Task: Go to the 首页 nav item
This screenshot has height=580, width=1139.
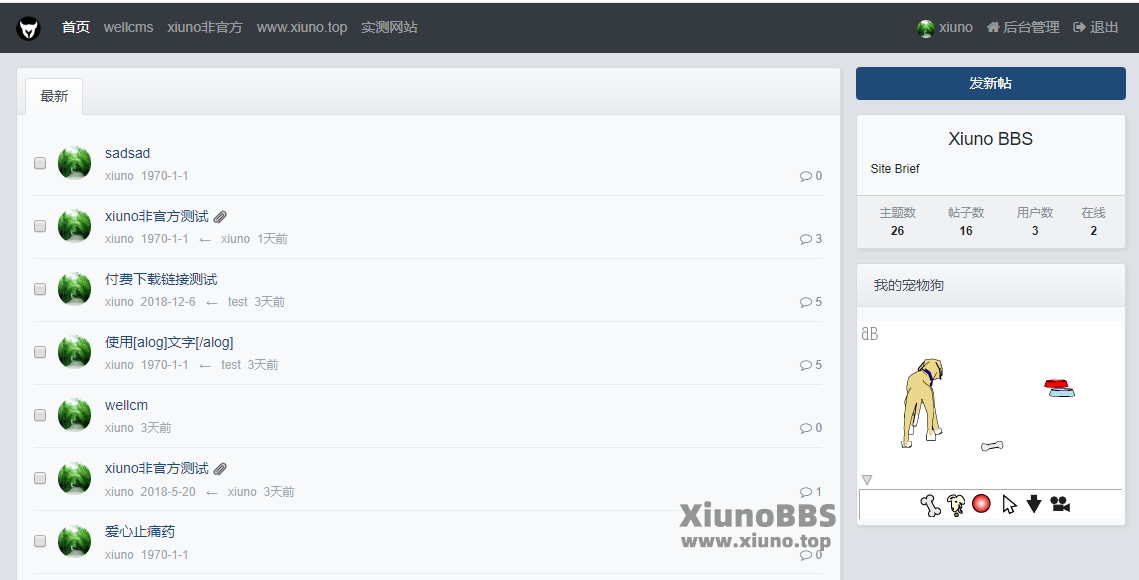Action: pos(76,28)
